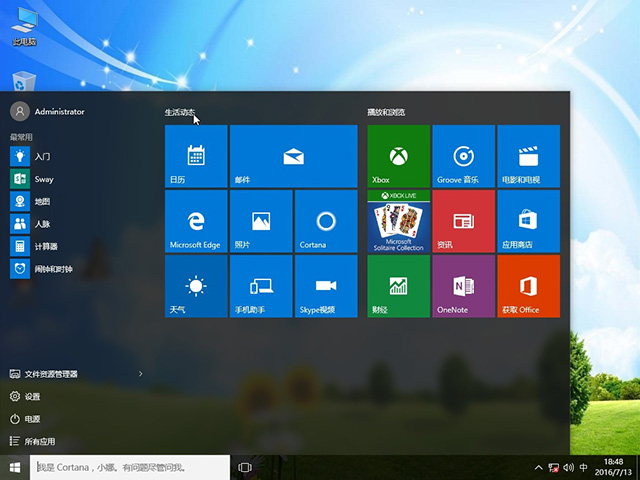640x480 pixels.
Task: Open the Groove 音乐 tile
Action: 463,156
